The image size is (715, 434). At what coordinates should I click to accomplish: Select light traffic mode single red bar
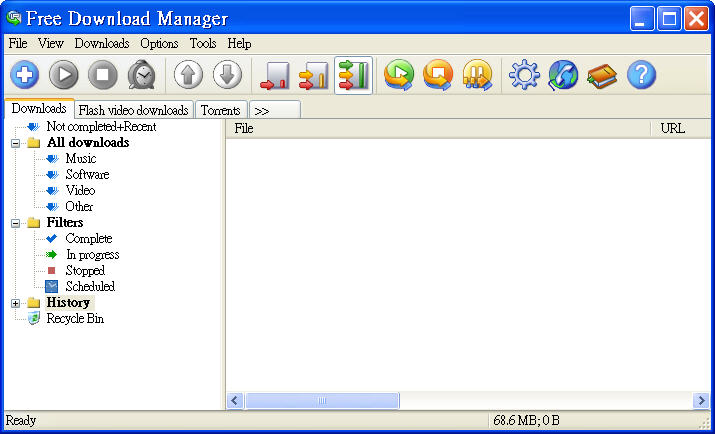(x=275, y=76)
